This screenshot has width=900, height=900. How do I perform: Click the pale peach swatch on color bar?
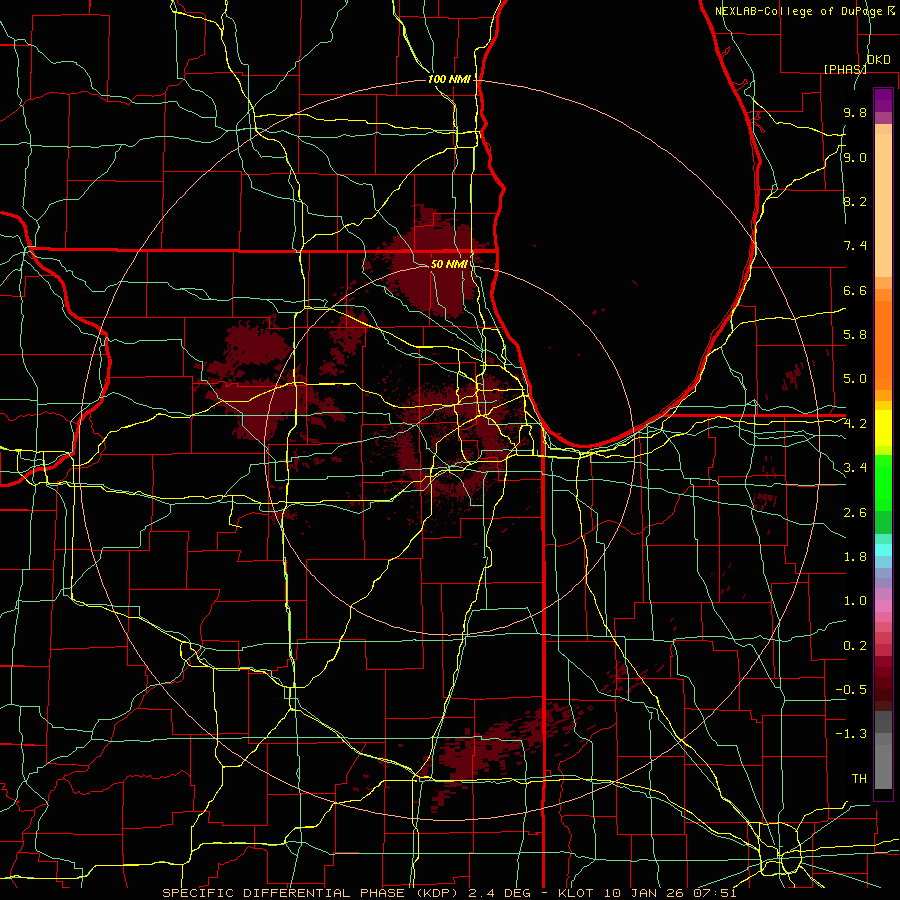tap(883, 205)
